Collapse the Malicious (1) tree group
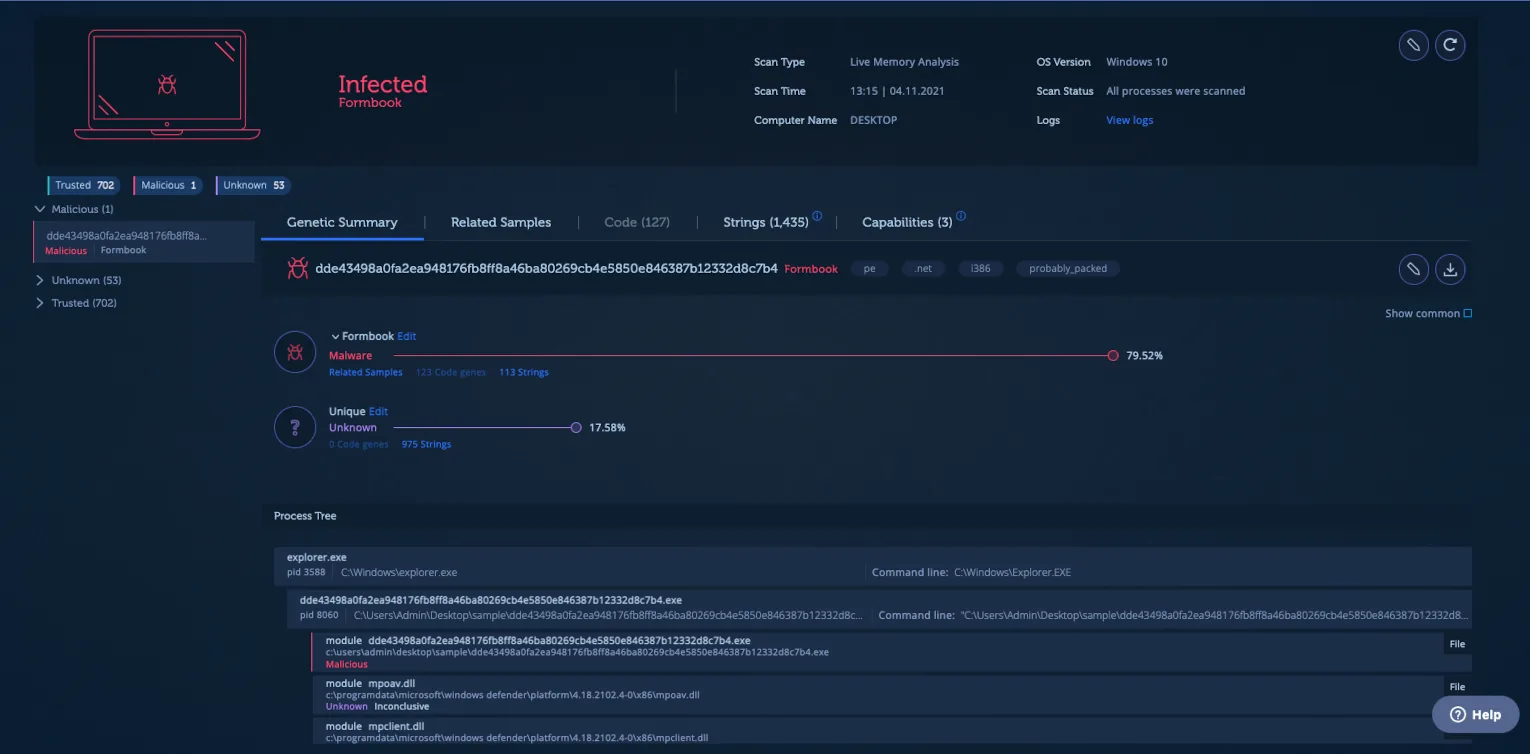 [40, 209]
